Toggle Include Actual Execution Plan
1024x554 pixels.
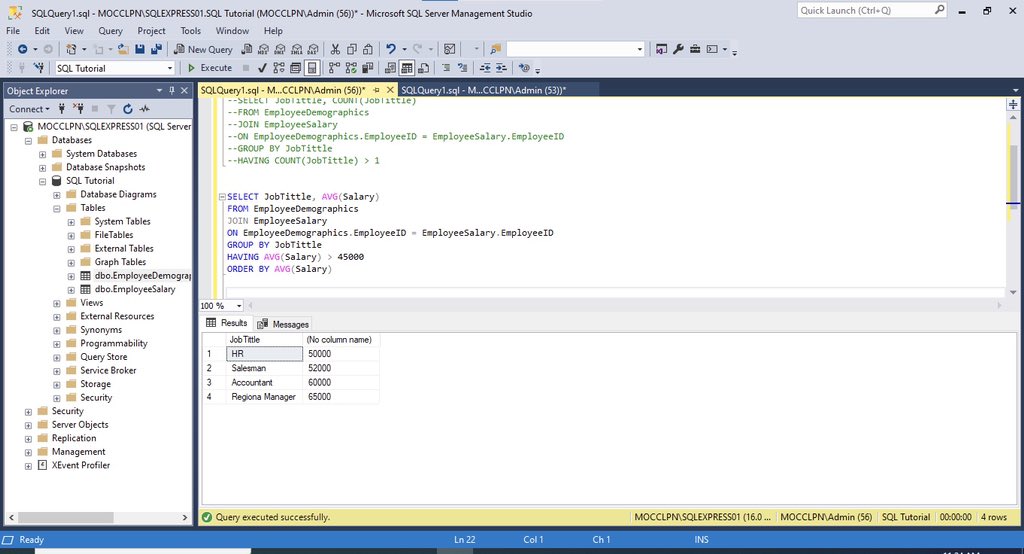(x=334, y=68)
